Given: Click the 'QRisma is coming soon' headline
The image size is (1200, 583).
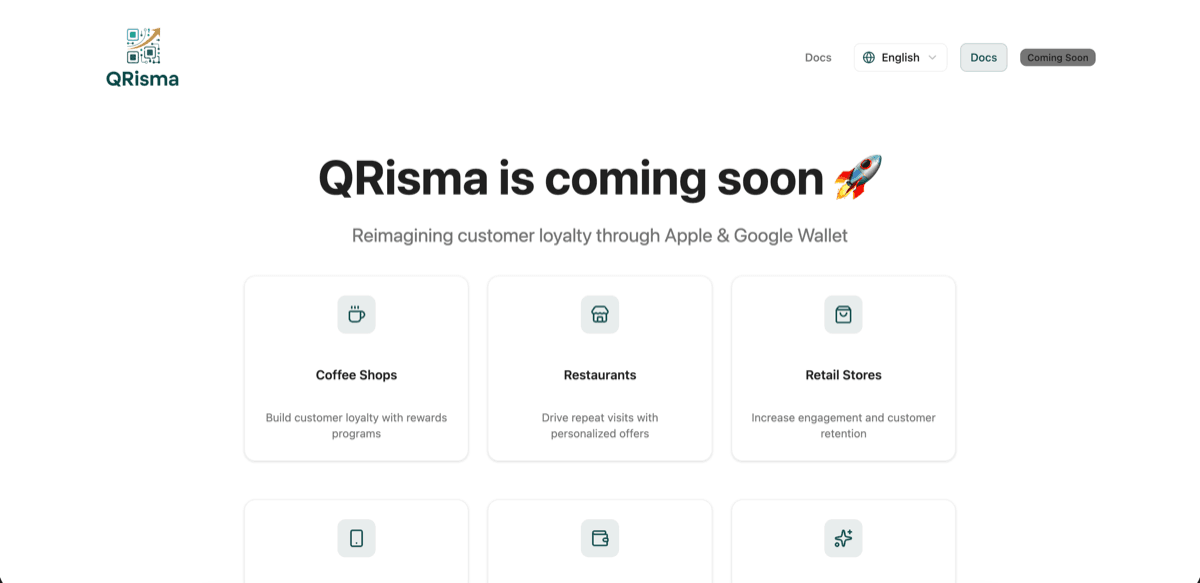Looking at the screenshot, I should coord(600,178).
